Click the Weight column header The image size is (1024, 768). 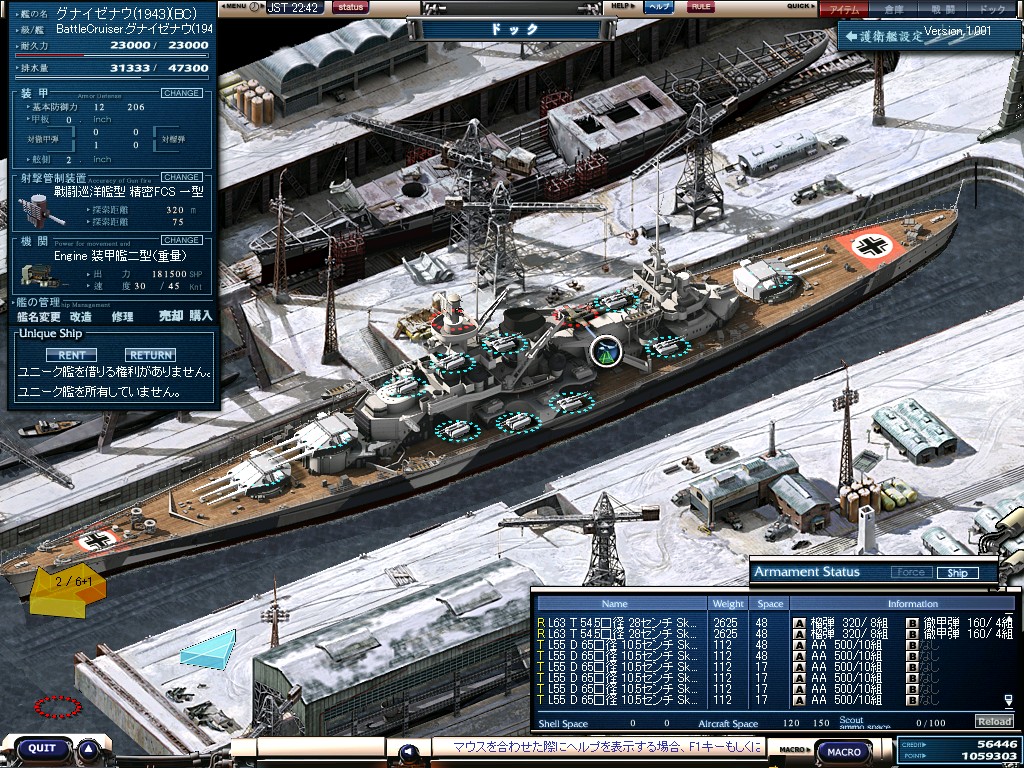pos(728,603)
